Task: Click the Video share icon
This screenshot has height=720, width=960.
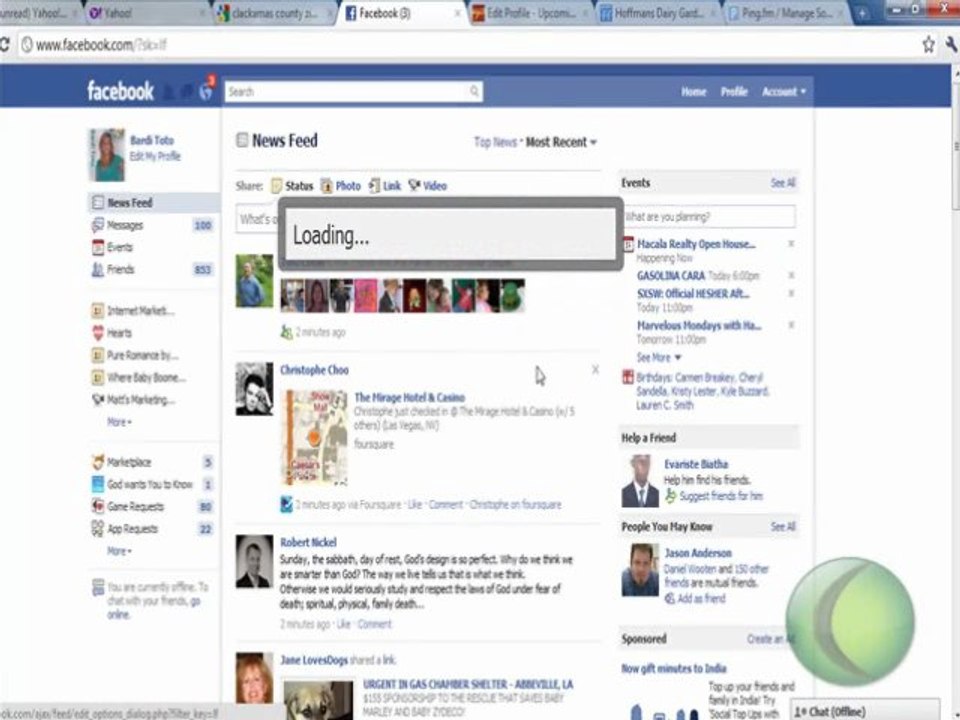Action: pyautogui.click(x=414, y=186)
